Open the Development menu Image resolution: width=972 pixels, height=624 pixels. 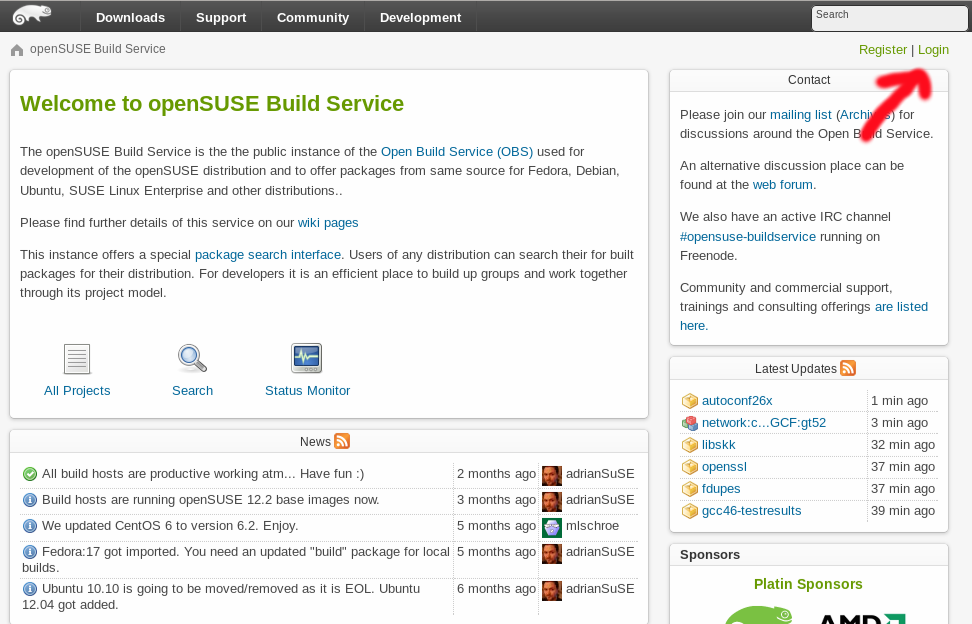point(420,17)
